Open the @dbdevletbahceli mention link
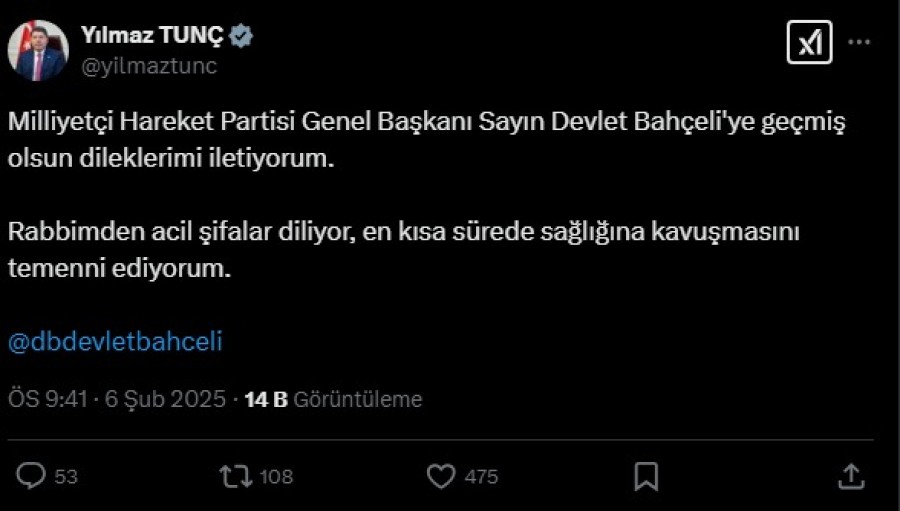The width and height of the screenshot is (900, 511). coord(115,341)
